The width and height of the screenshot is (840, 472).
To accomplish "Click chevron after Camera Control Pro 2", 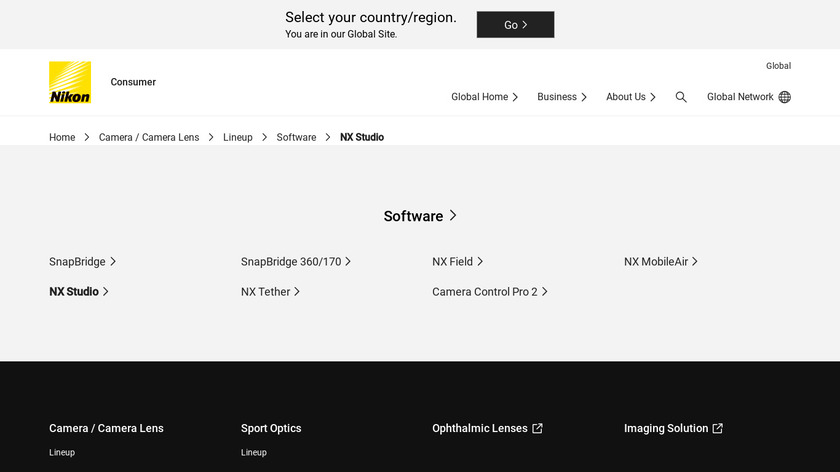I will tap(544, 291).
